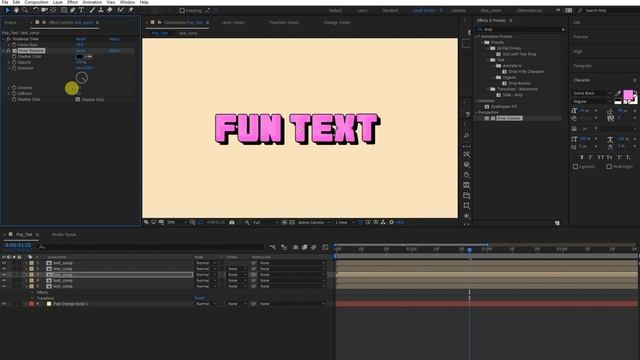Image resolution: width=640 pixels, height=360 pixels.
Task: Open the Layer menu
Action: point(58,2)
